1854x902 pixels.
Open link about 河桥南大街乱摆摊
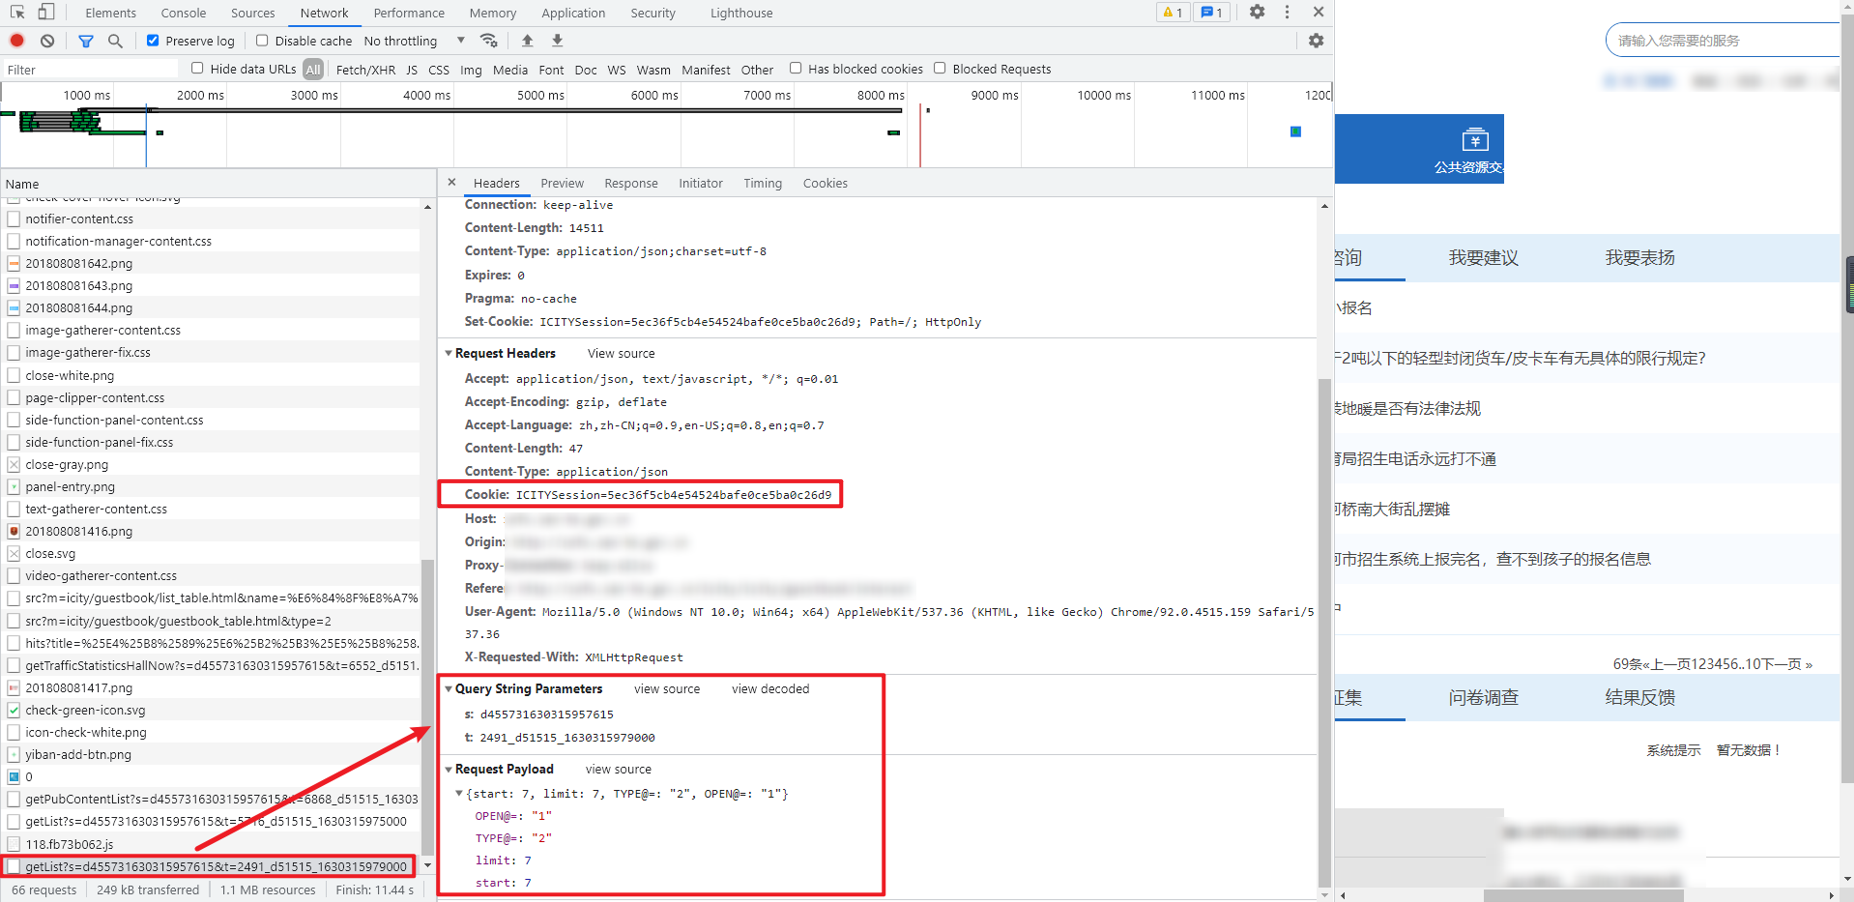[x=1393, y=509]
